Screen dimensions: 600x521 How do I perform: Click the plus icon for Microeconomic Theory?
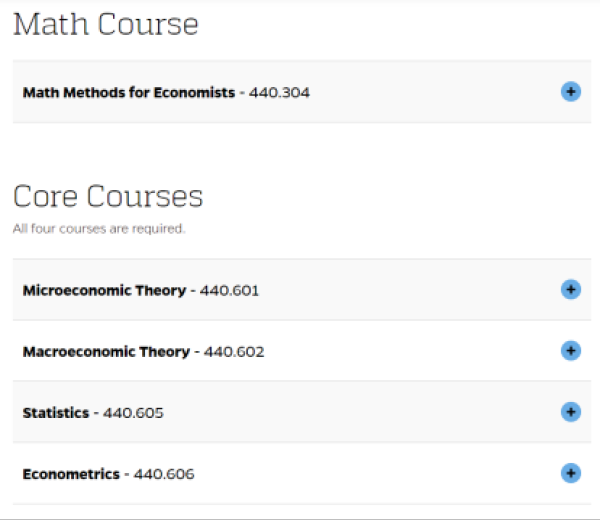tap(571, 290)
